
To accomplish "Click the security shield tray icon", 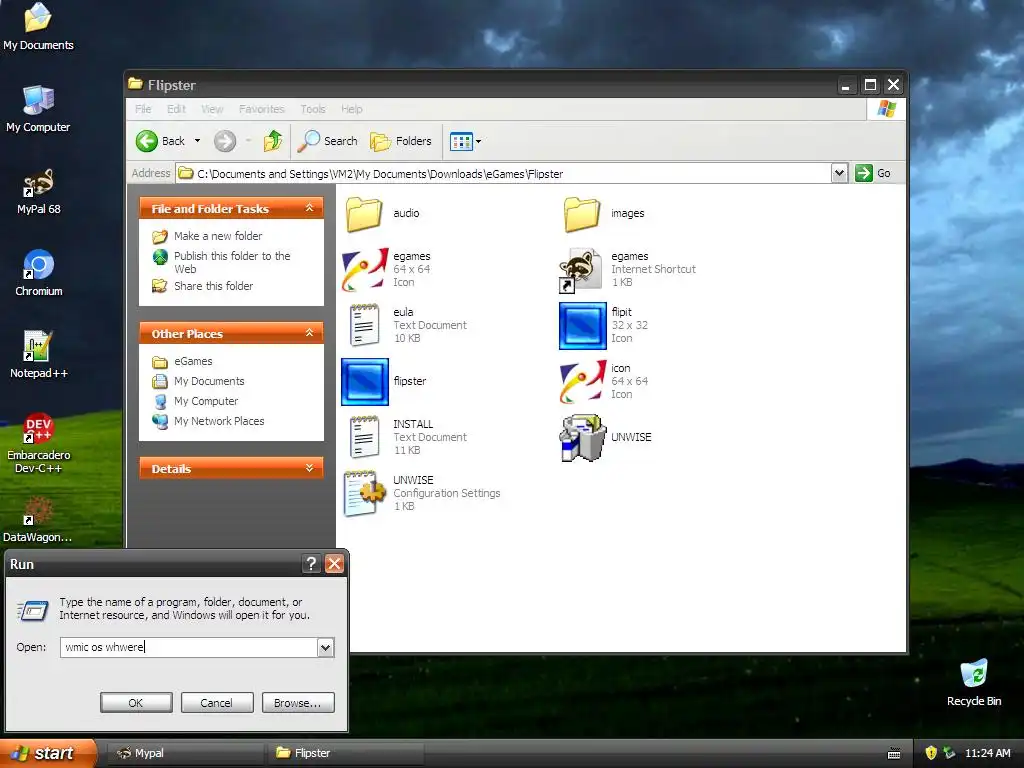I will 931,753.
